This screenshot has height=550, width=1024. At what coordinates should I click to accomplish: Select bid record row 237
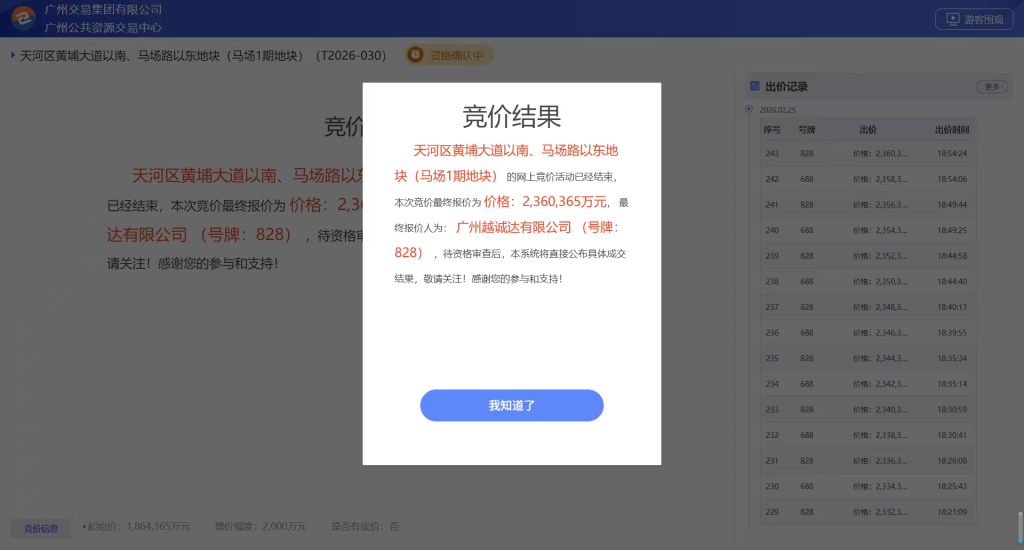click(x=868, y=307)
